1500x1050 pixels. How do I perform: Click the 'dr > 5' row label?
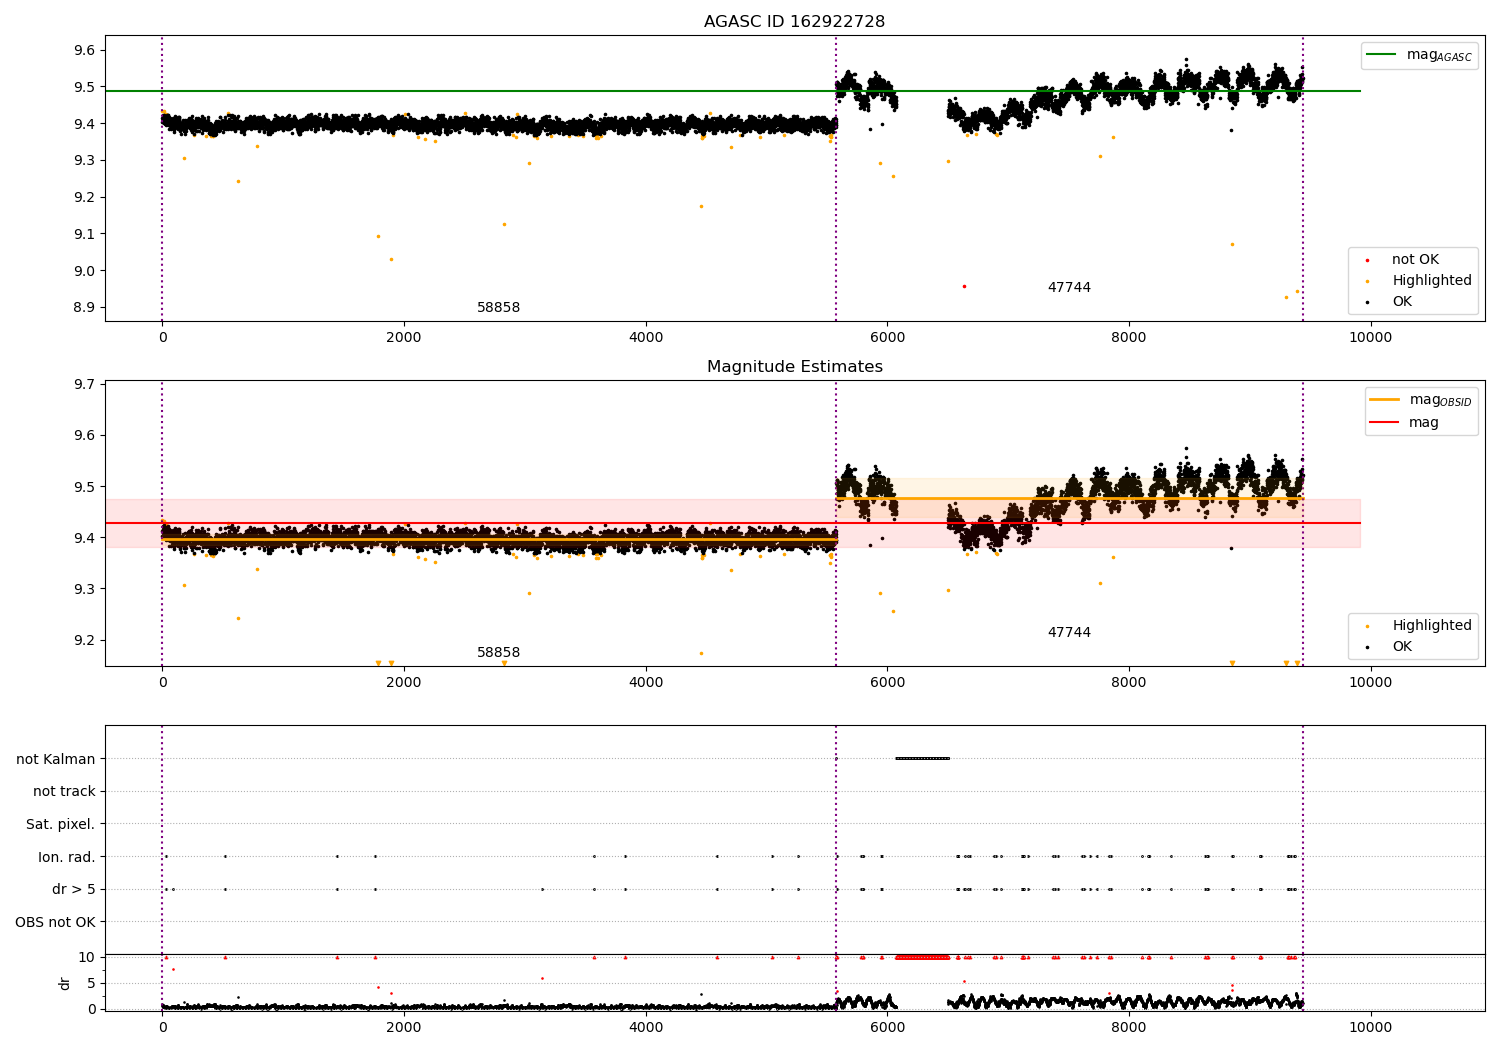click(x=74, y=889)
